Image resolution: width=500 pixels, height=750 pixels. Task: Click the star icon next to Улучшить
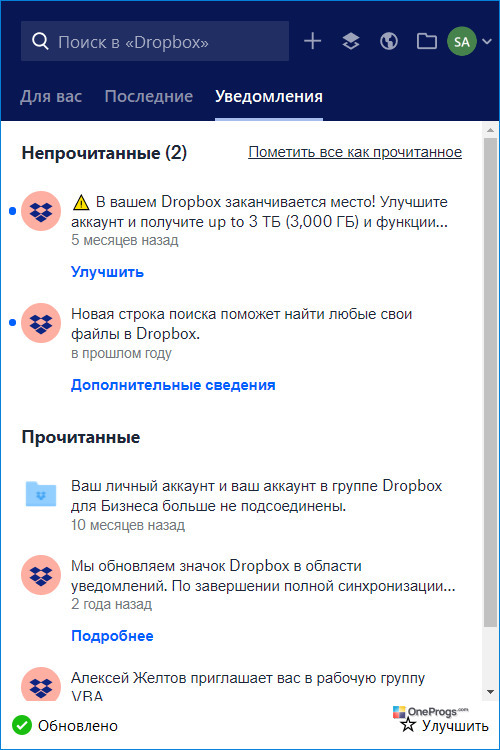[408, 725]
